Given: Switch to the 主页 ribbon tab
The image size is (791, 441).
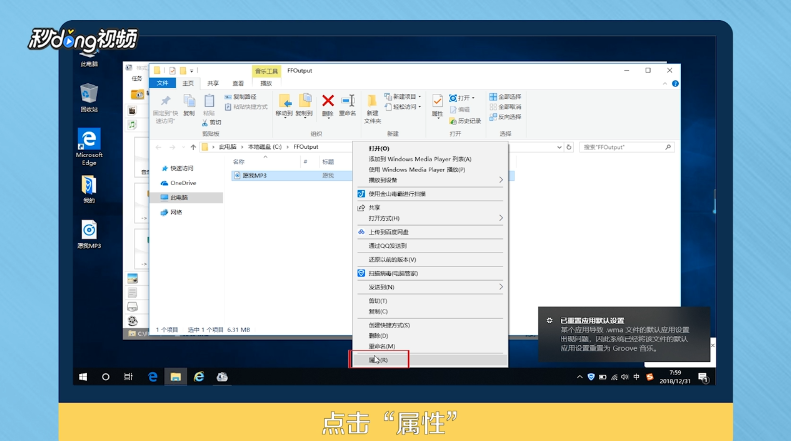Looking at the screenshot, I should click(188, 83).
